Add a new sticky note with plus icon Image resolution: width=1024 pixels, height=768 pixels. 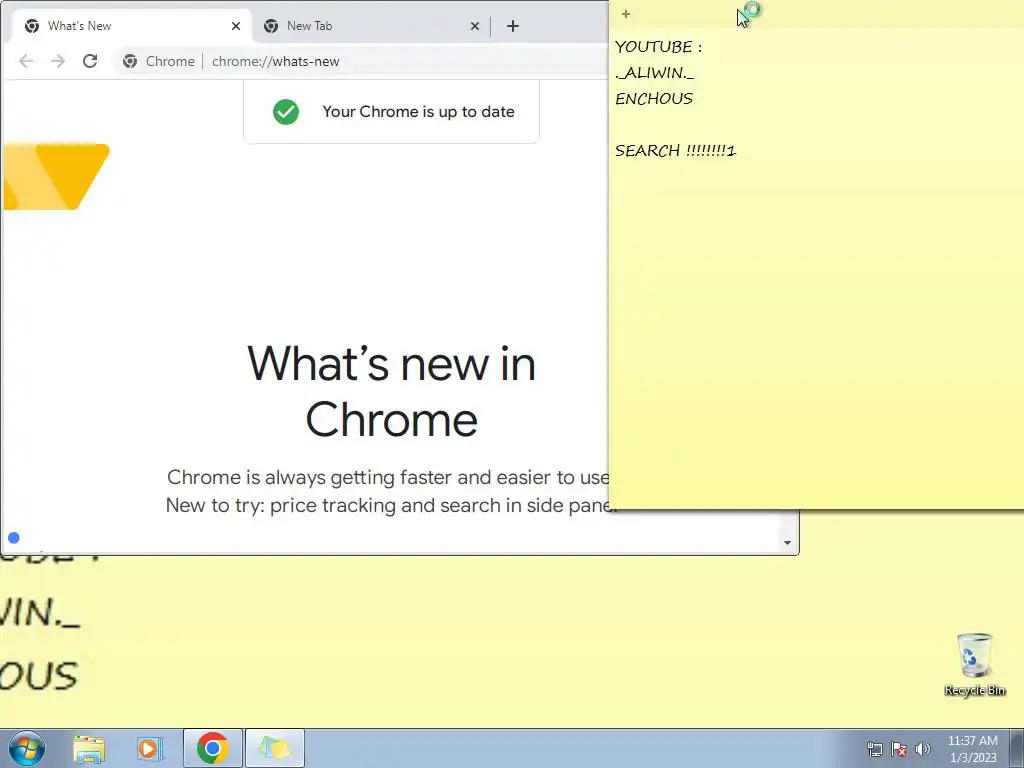(626, 14)
